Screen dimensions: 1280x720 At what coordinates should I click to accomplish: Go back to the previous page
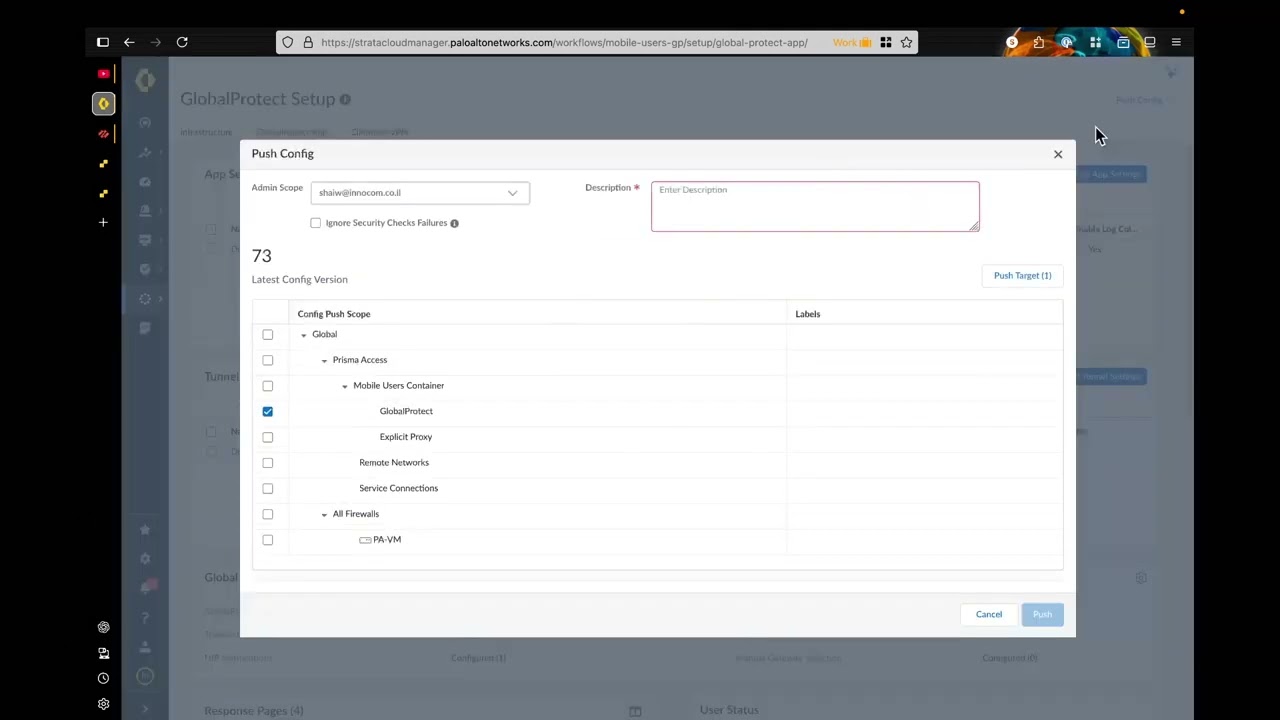click(129, 42)
